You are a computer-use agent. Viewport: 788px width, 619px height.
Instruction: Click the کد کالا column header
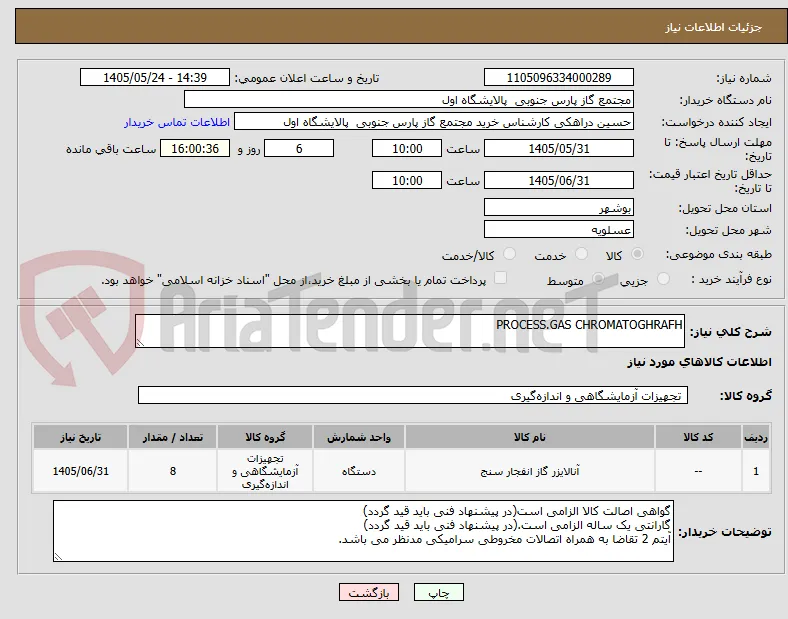tap(698, 437)
